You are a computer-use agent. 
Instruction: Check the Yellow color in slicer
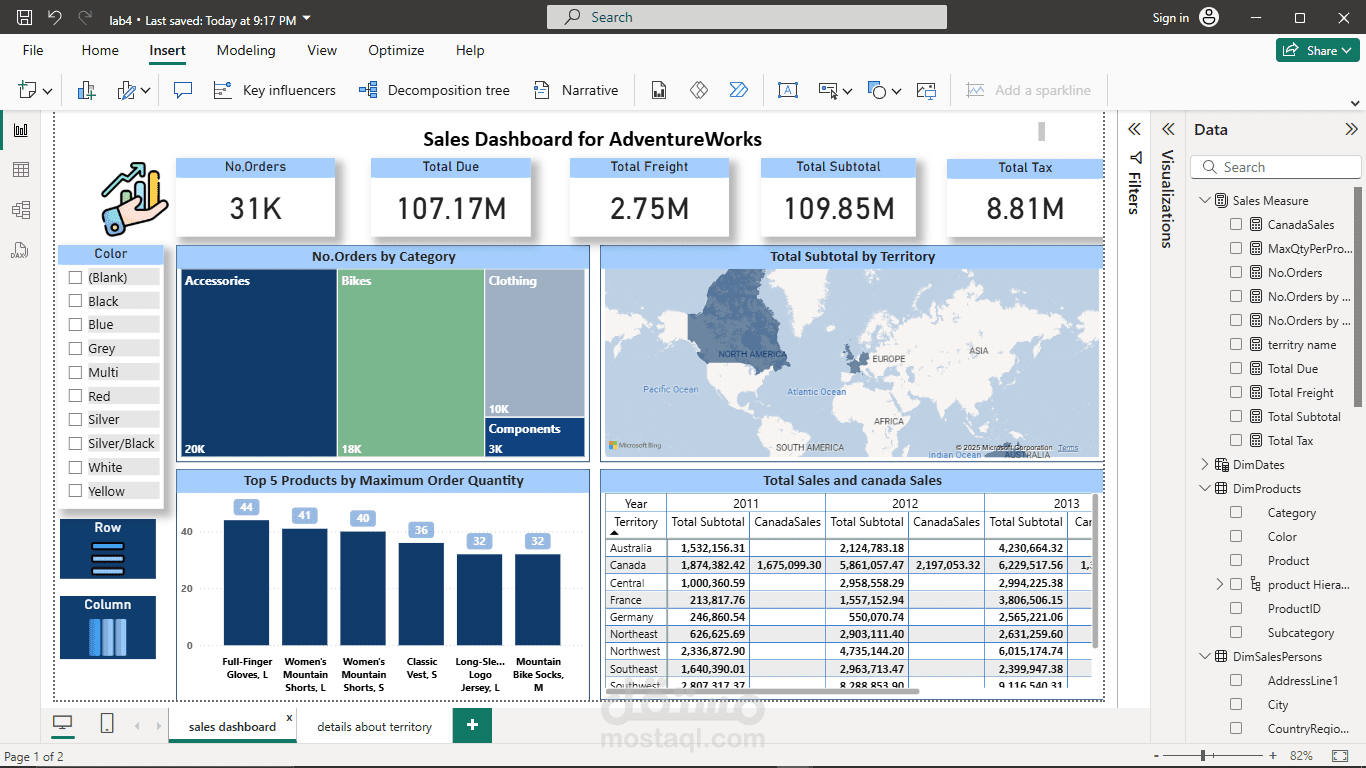[75, 491]
